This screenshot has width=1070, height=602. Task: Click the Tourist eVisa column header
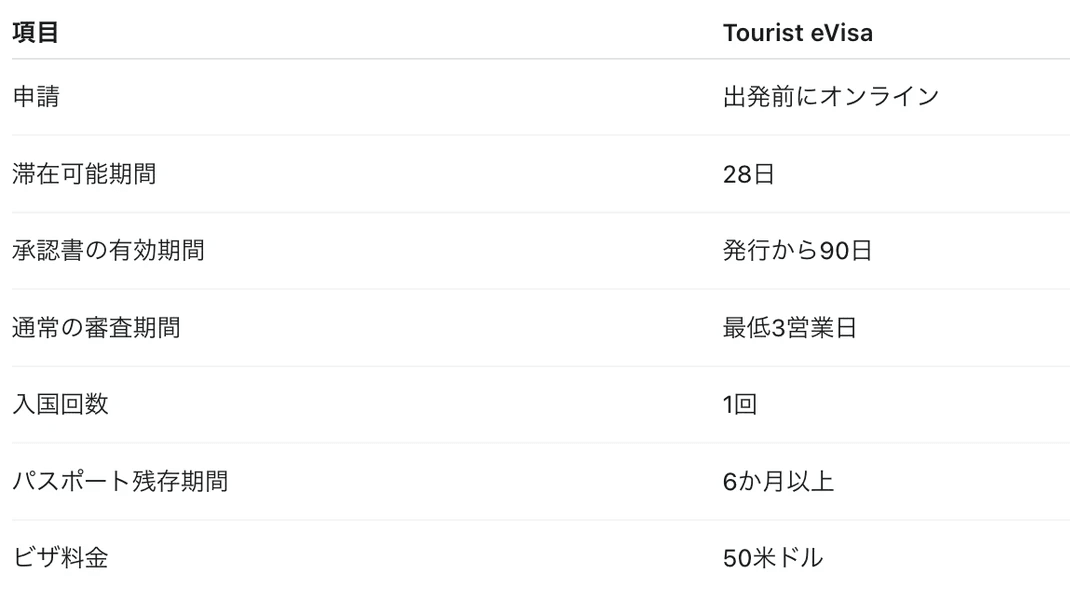[x=798, y=33]
